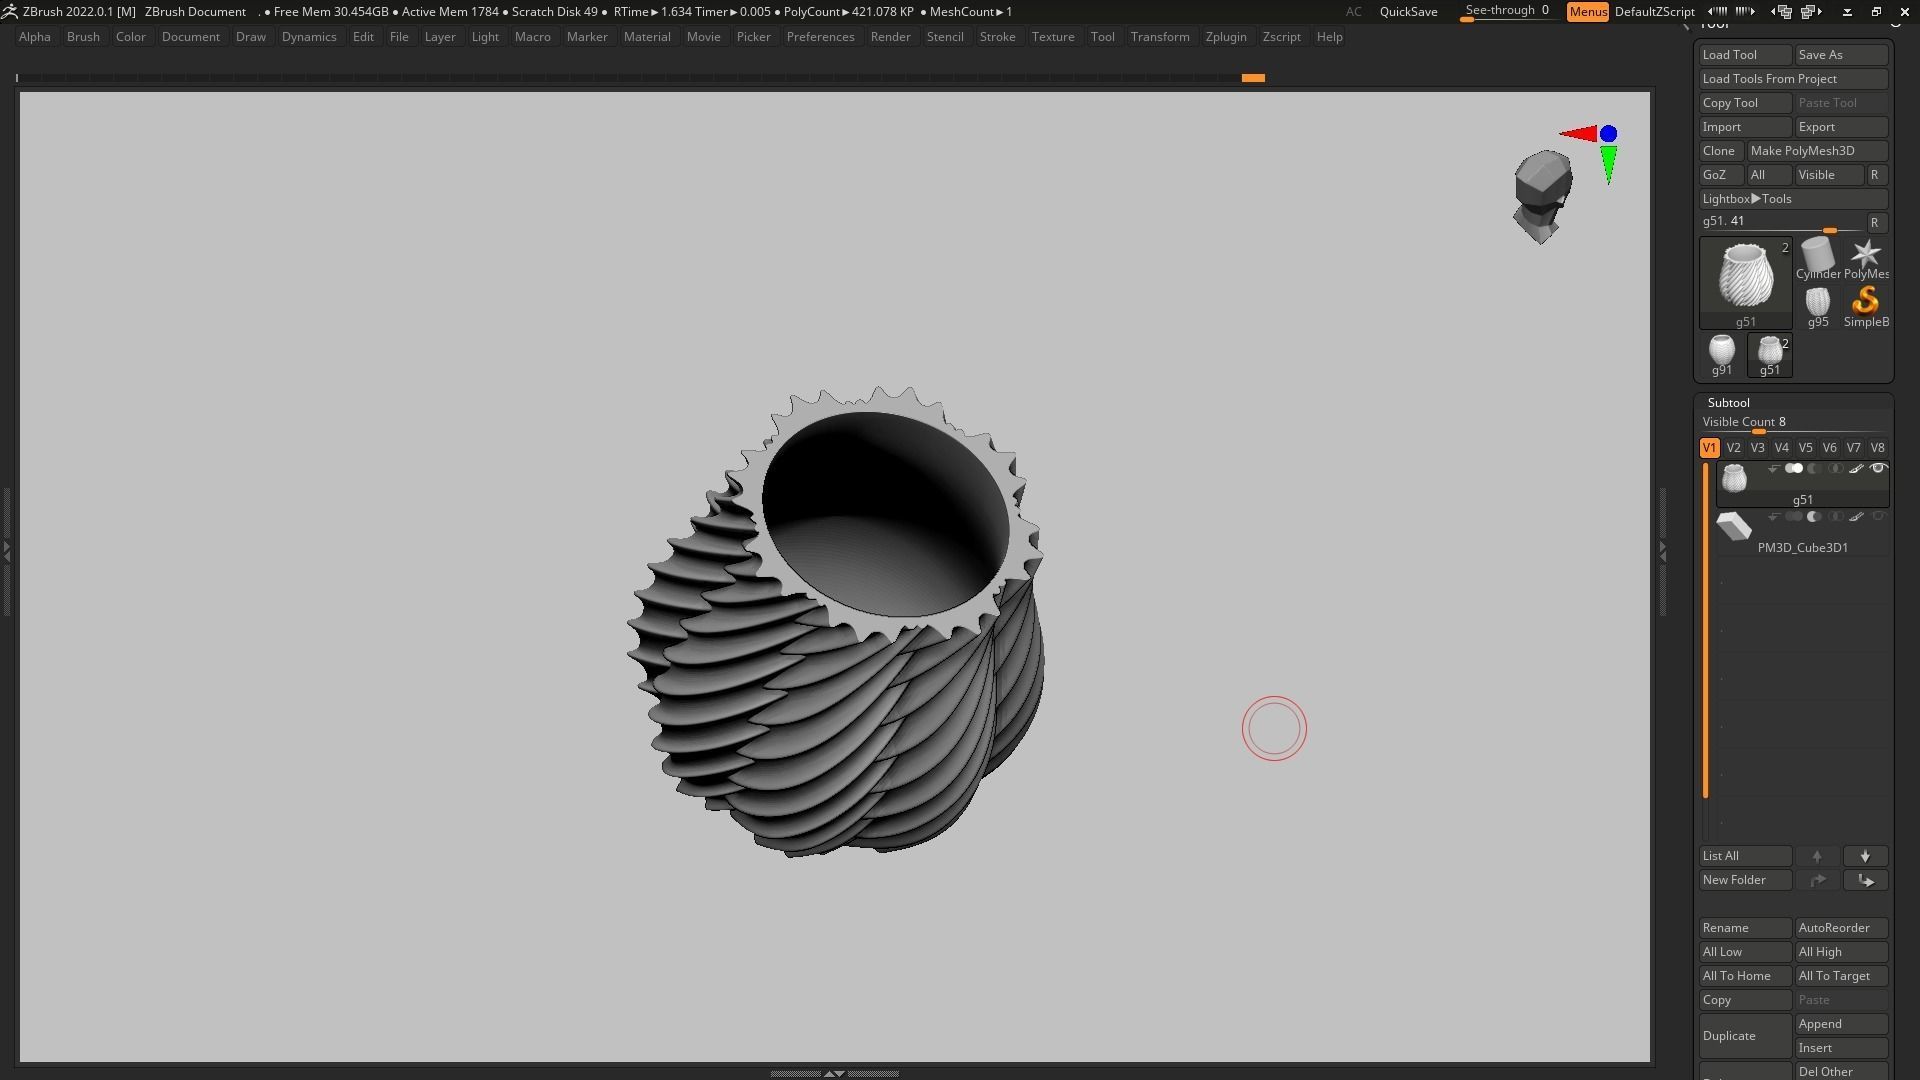Open the Zplugin menu
This screenshot has width=1920, height=1080.
[x=1225, y=37]
